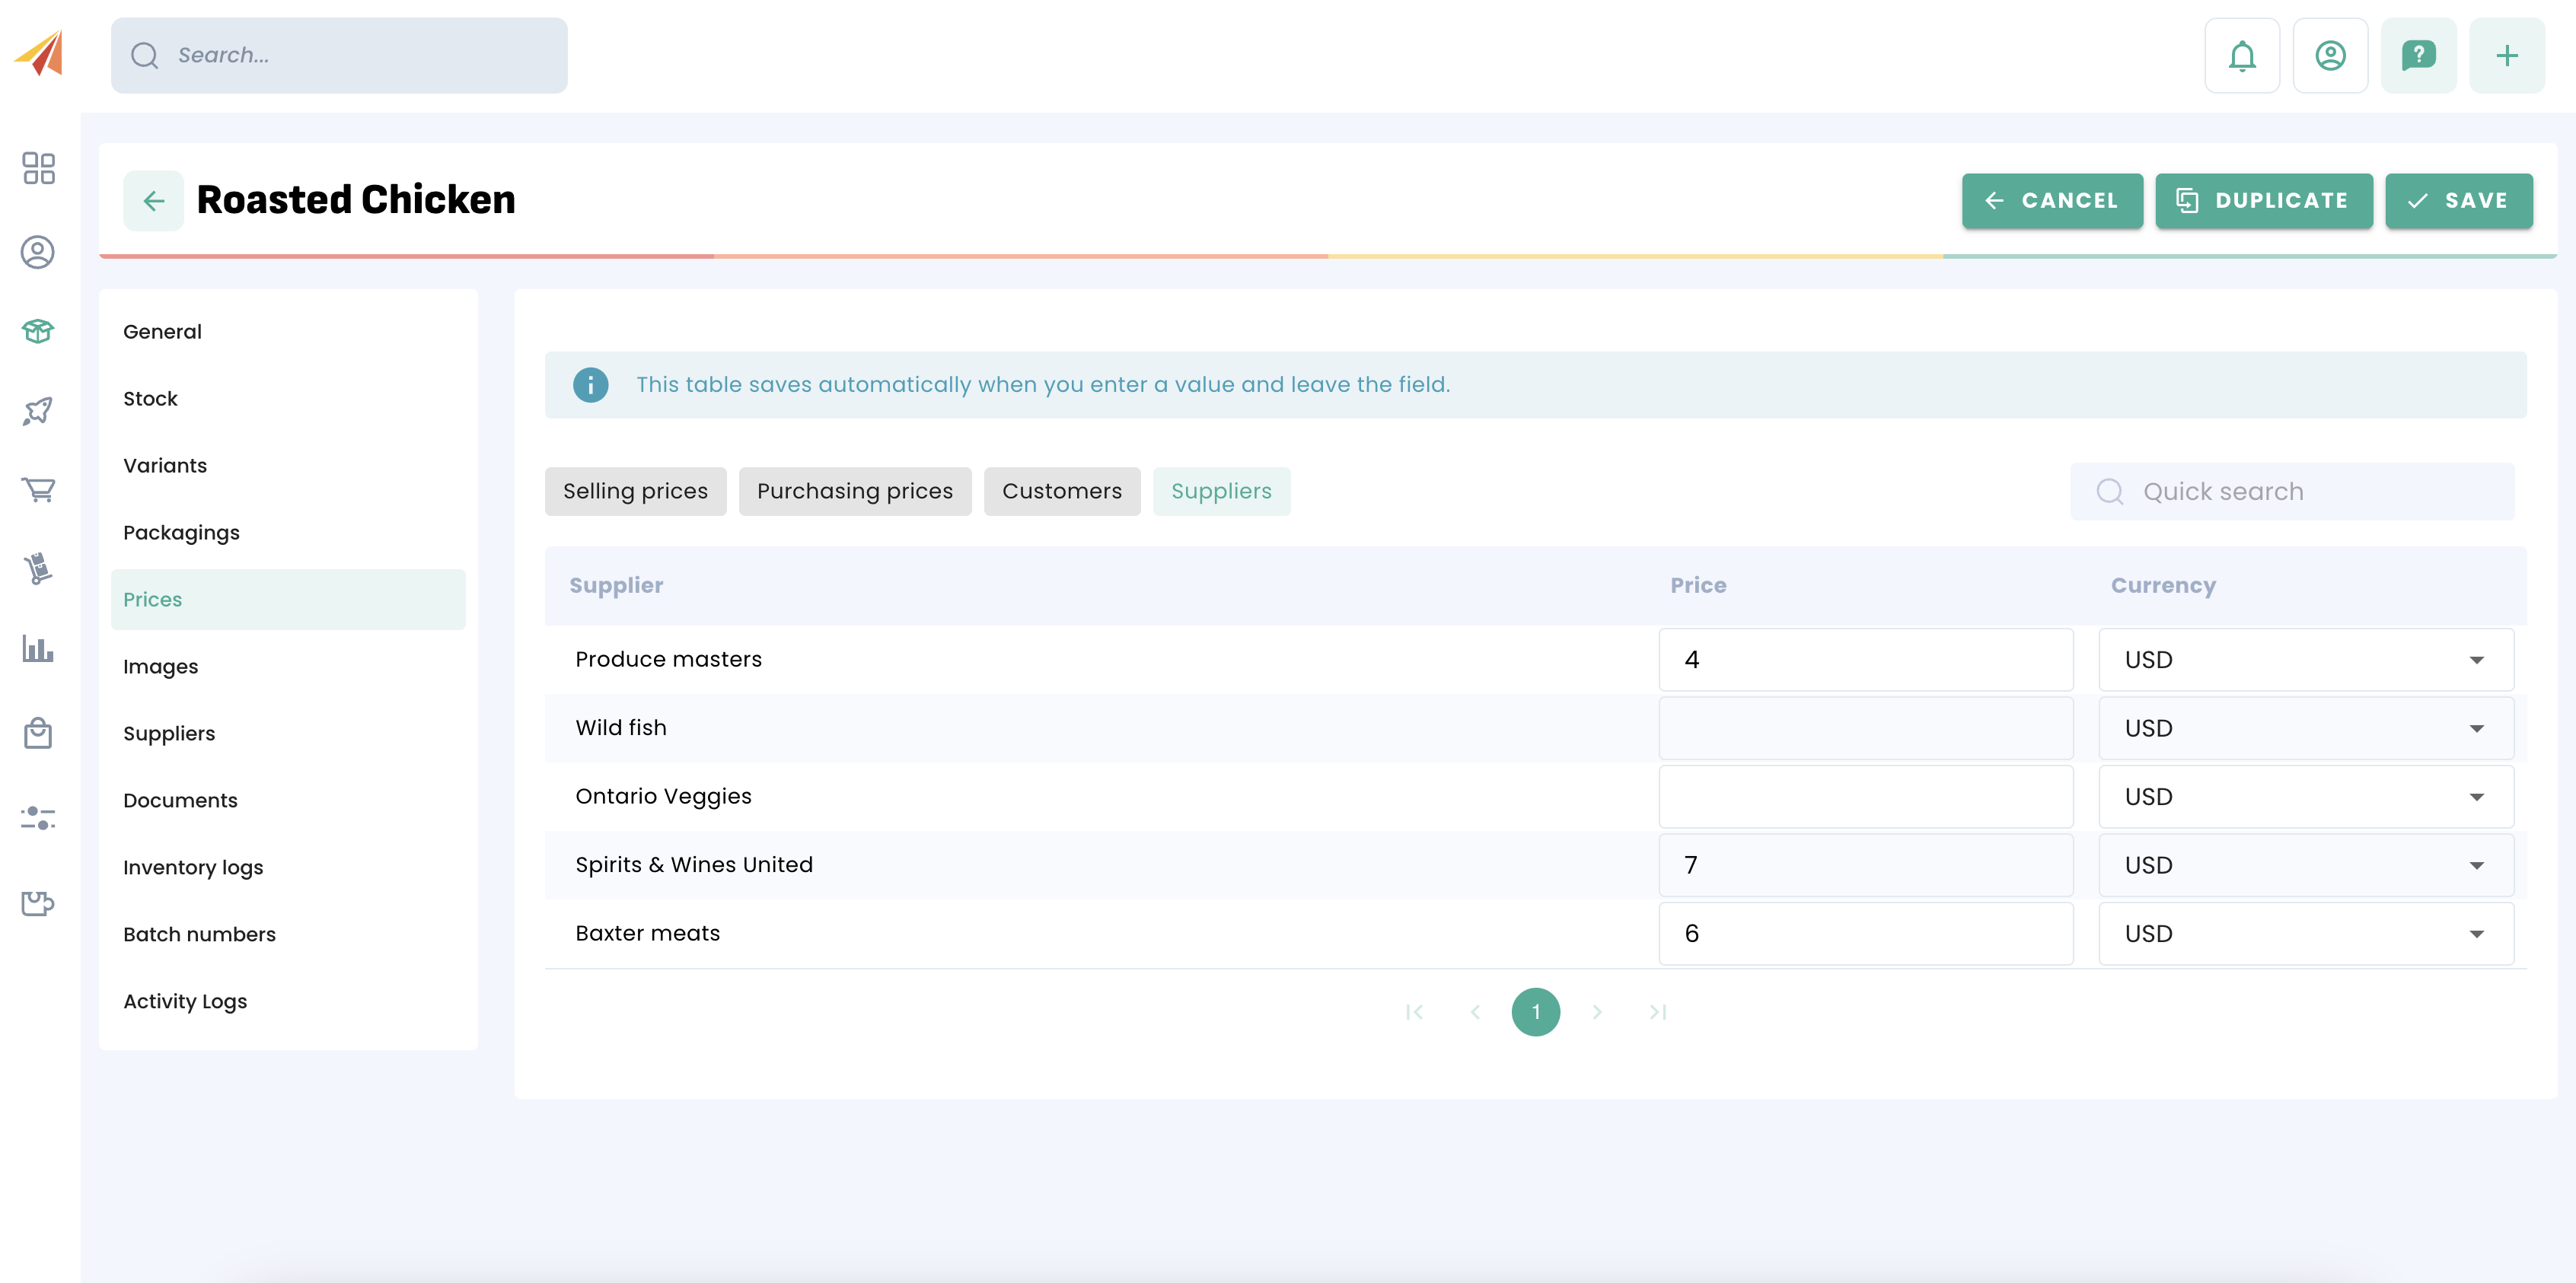Expand currency dropdown for Wild fish
The height and width of the screenshot is (1283, 2576).
click(2305, 728)
